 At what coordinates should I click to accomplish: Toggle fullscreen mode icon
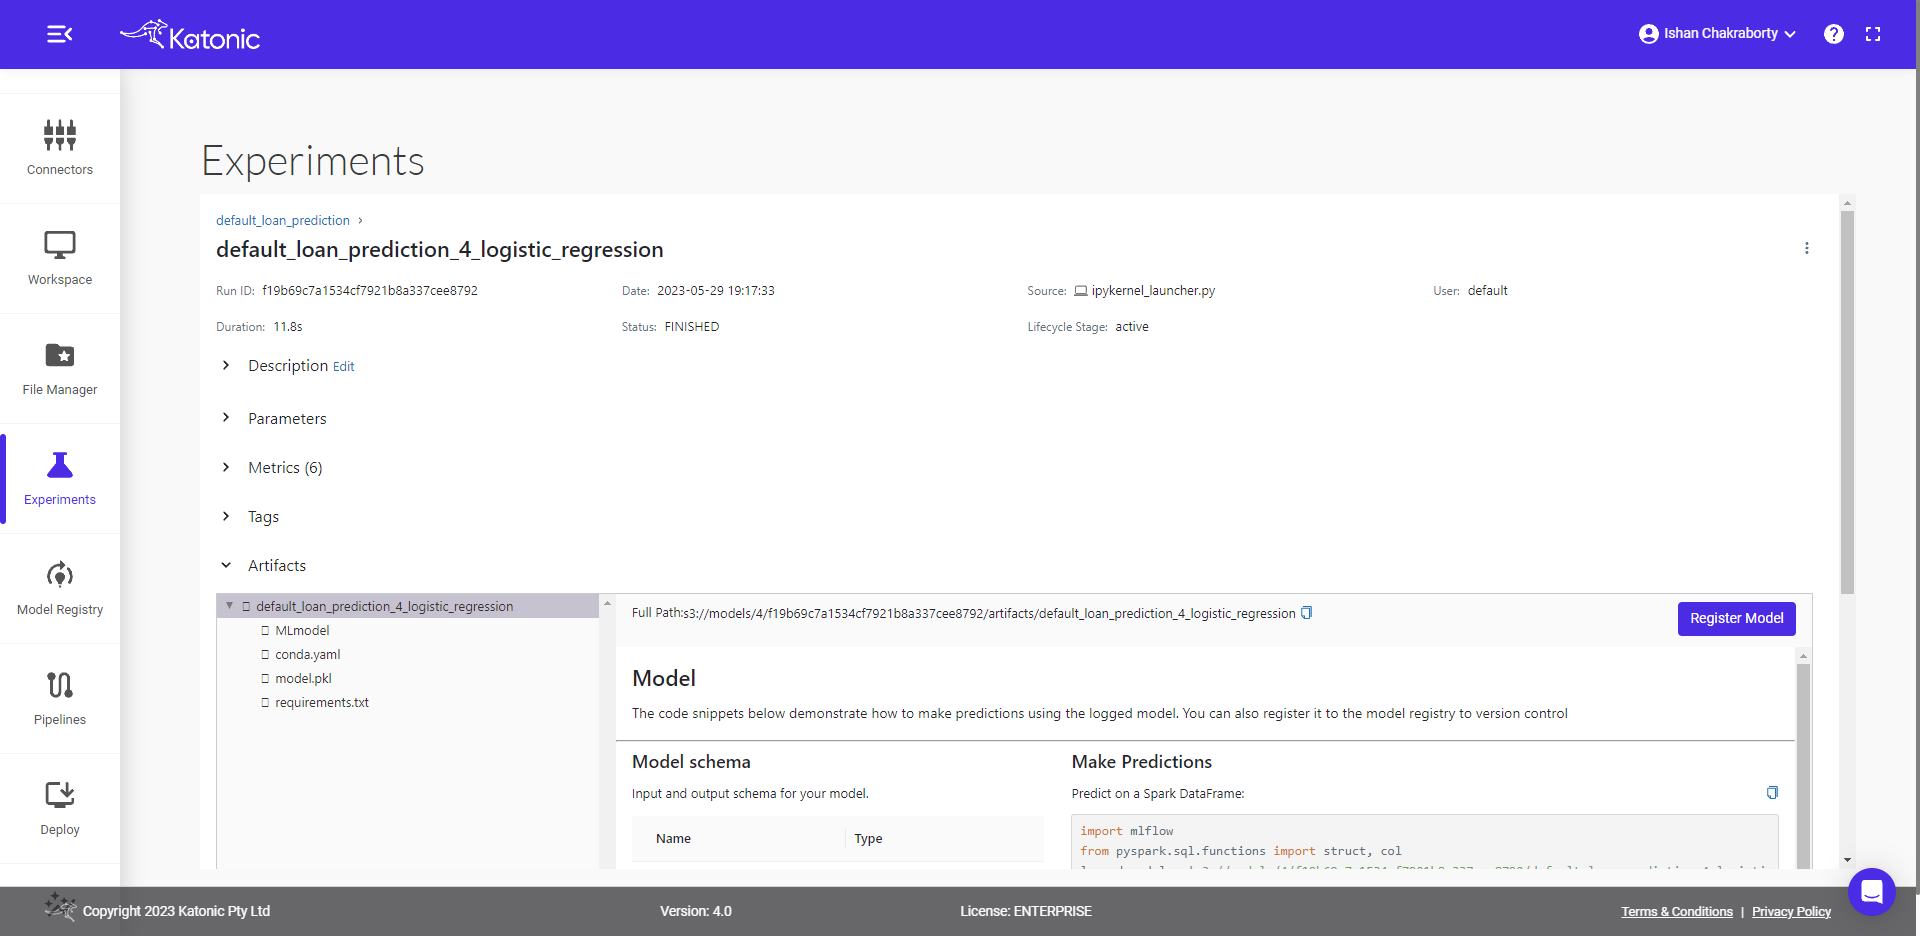[x=1873, y=34]
